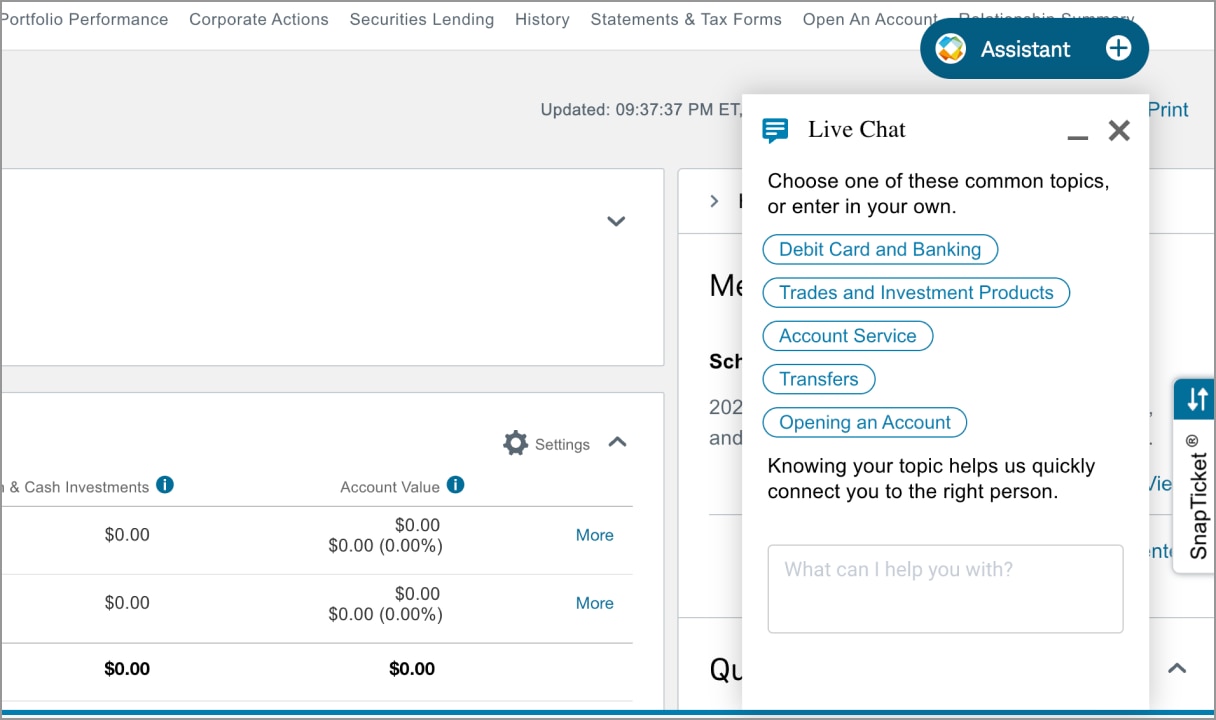Pick Trades and Investment Products topic
Image resolution: width=1216 pixels, height=720 pixels.
(x=915, y=292)
